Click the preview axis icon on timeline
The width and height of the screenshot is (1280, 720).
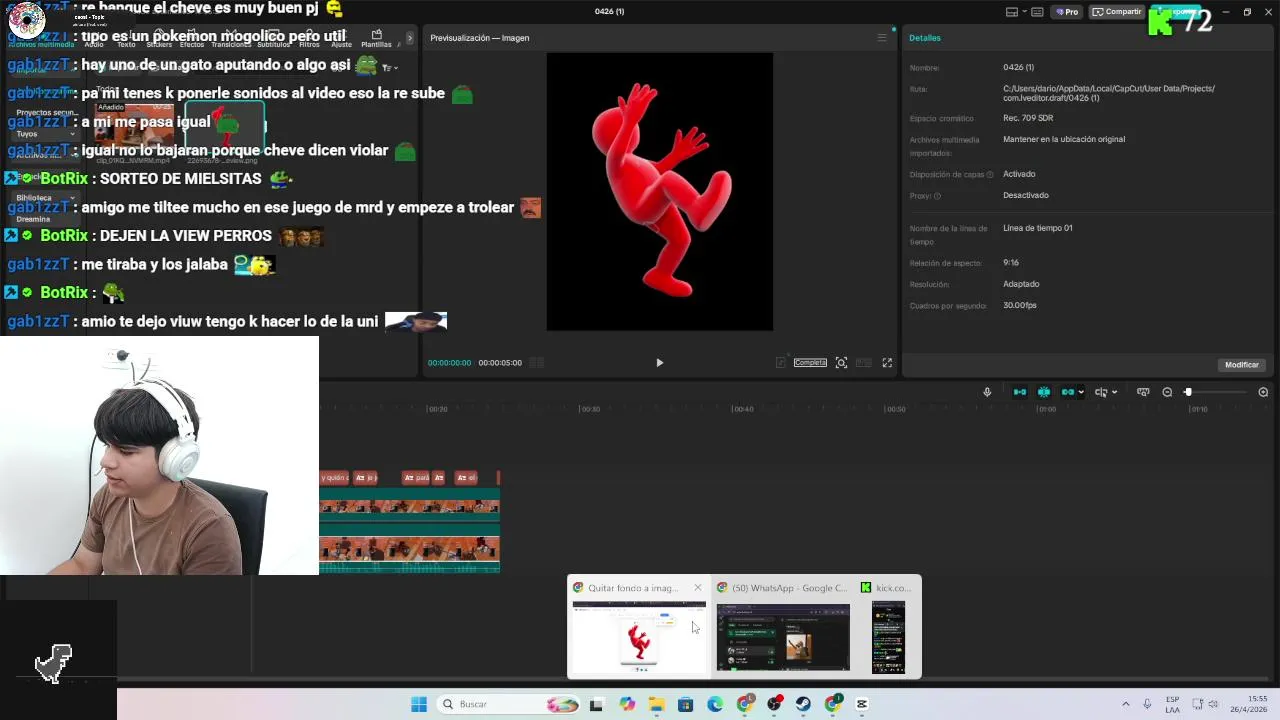point(1143,392)
